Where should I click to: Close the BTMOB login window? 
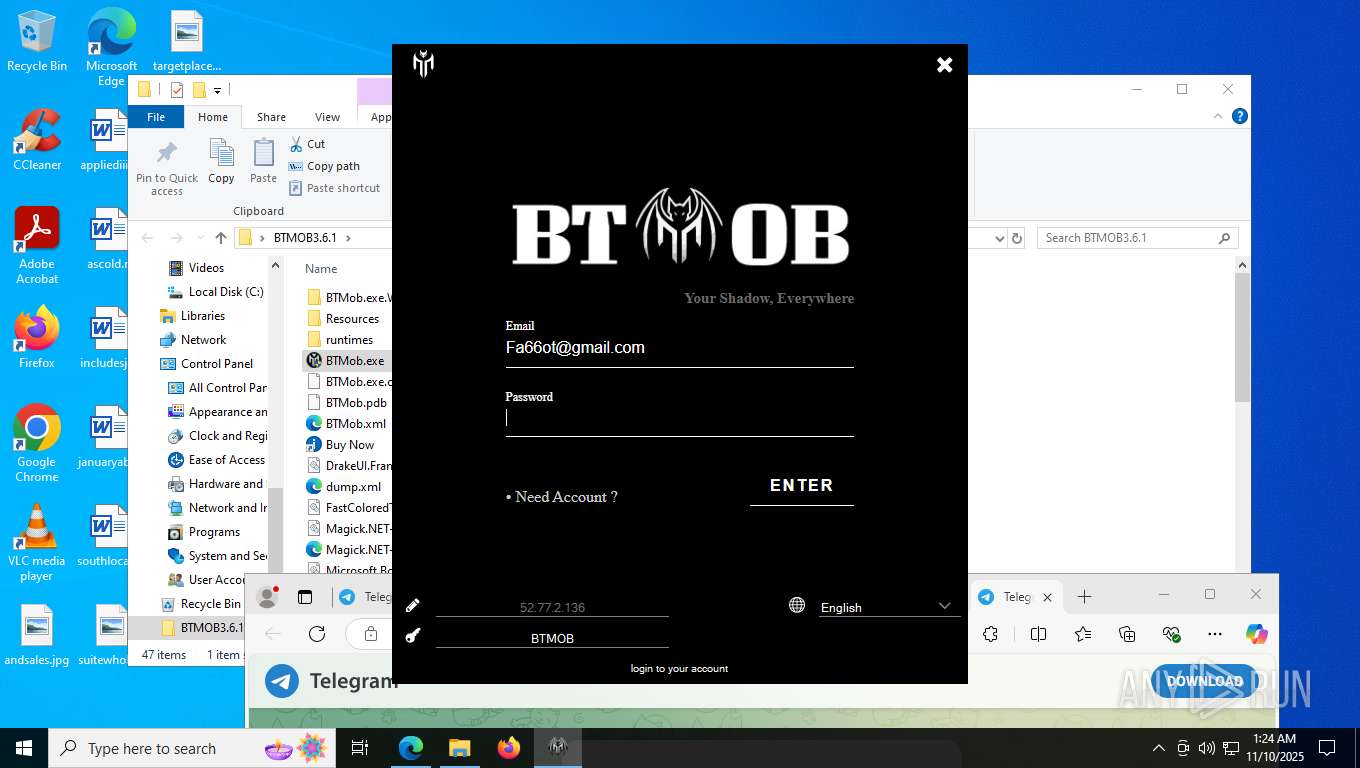944,65
